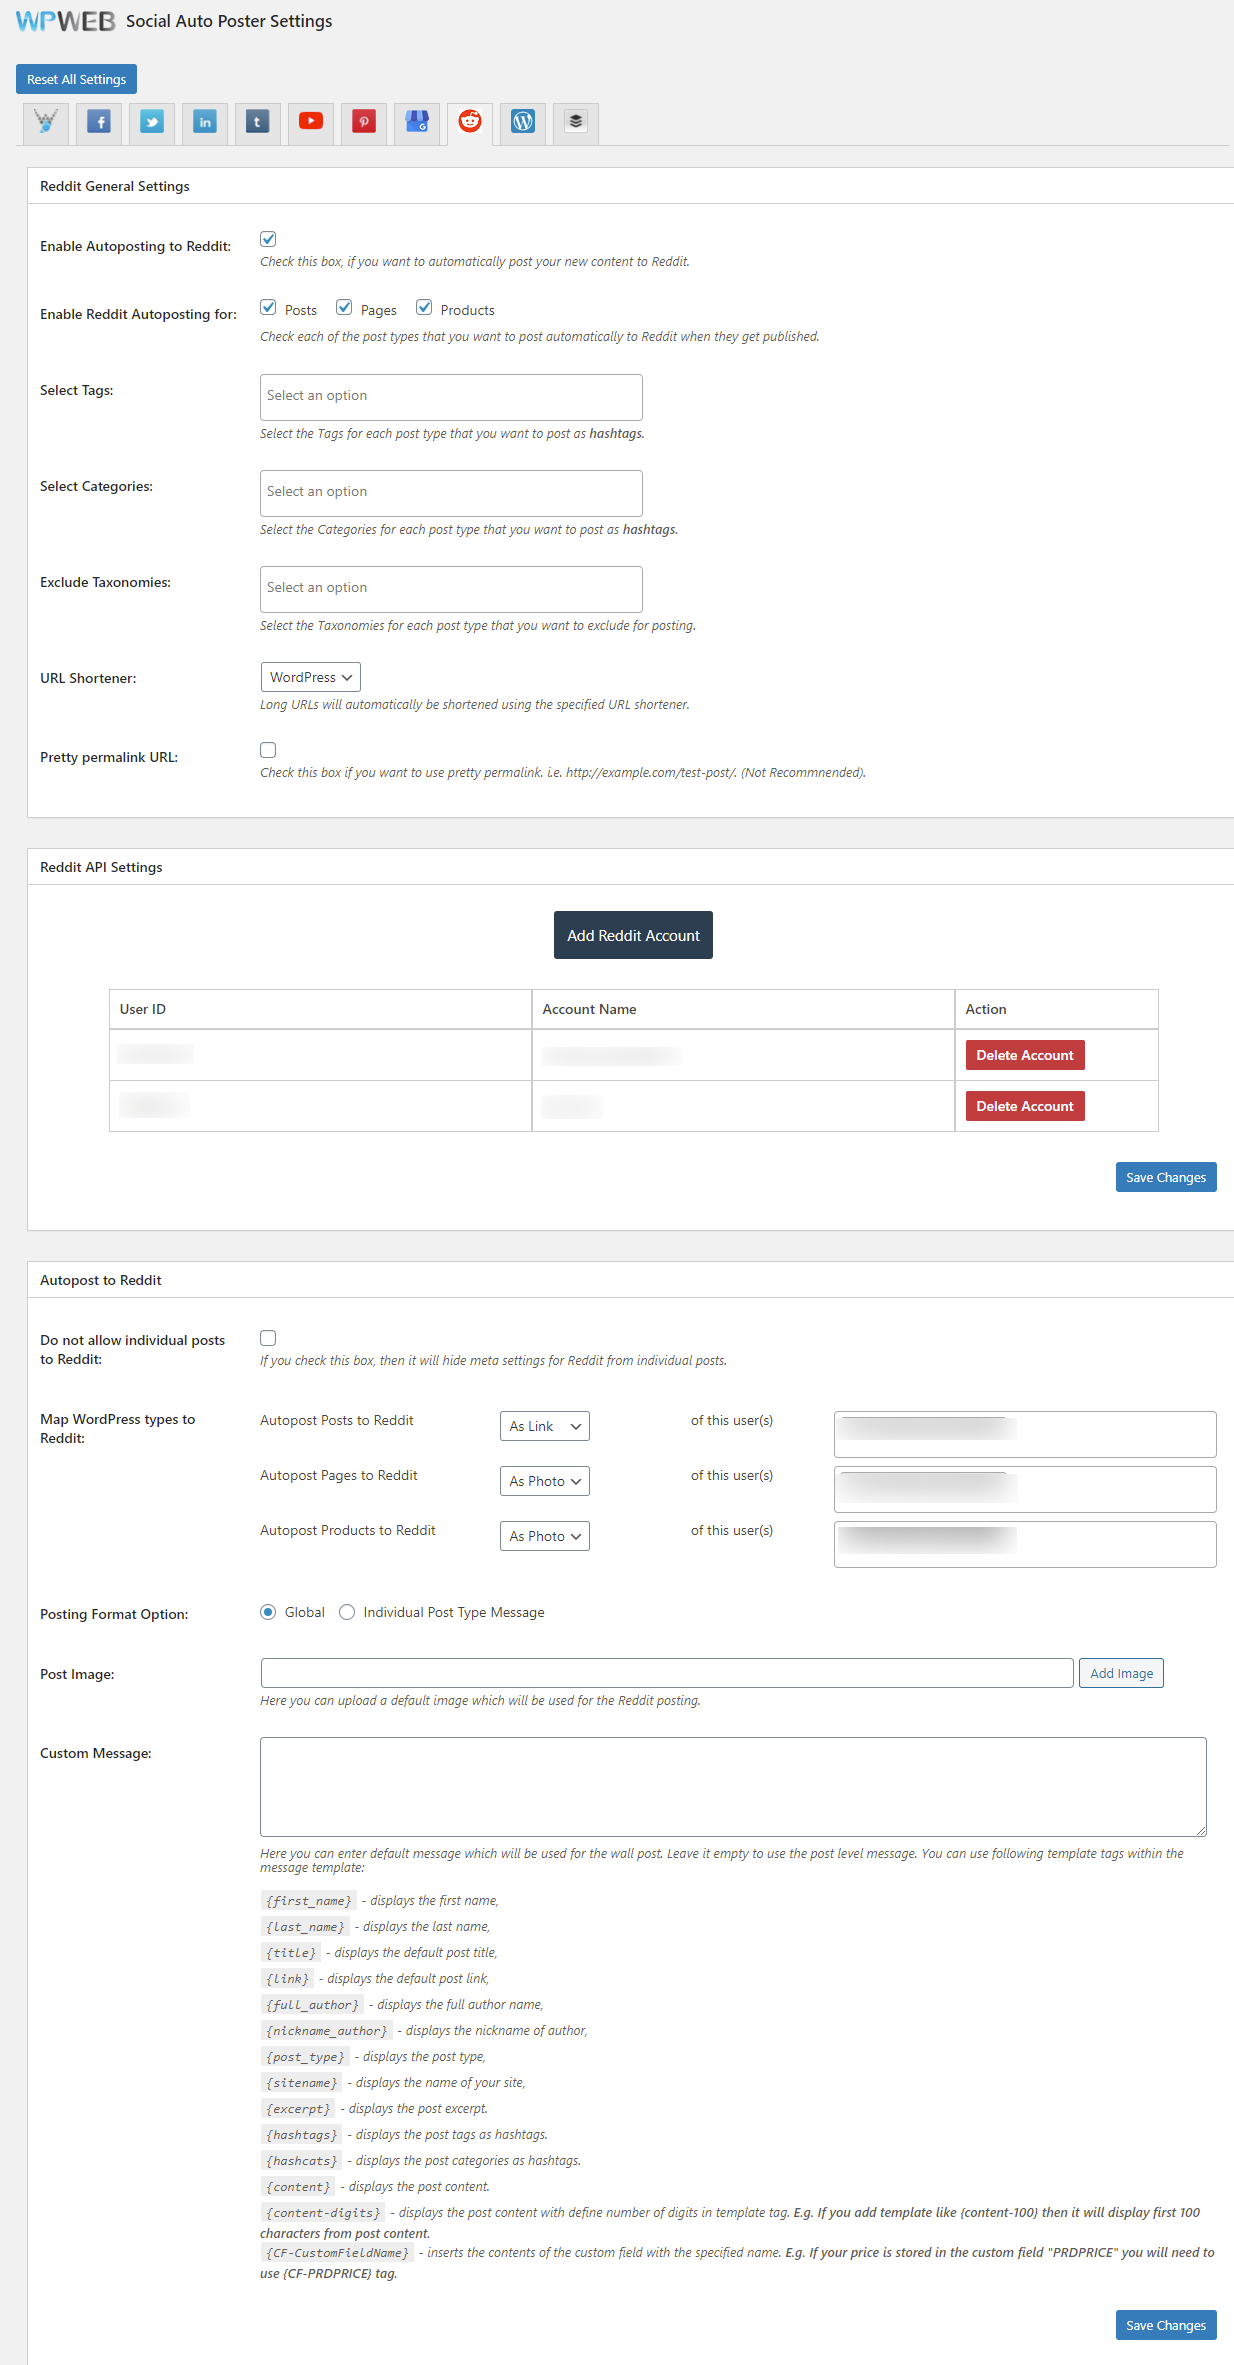Click the Add Image button
Screen dimensions: 1234x2365
[x=1121, y=1673]
